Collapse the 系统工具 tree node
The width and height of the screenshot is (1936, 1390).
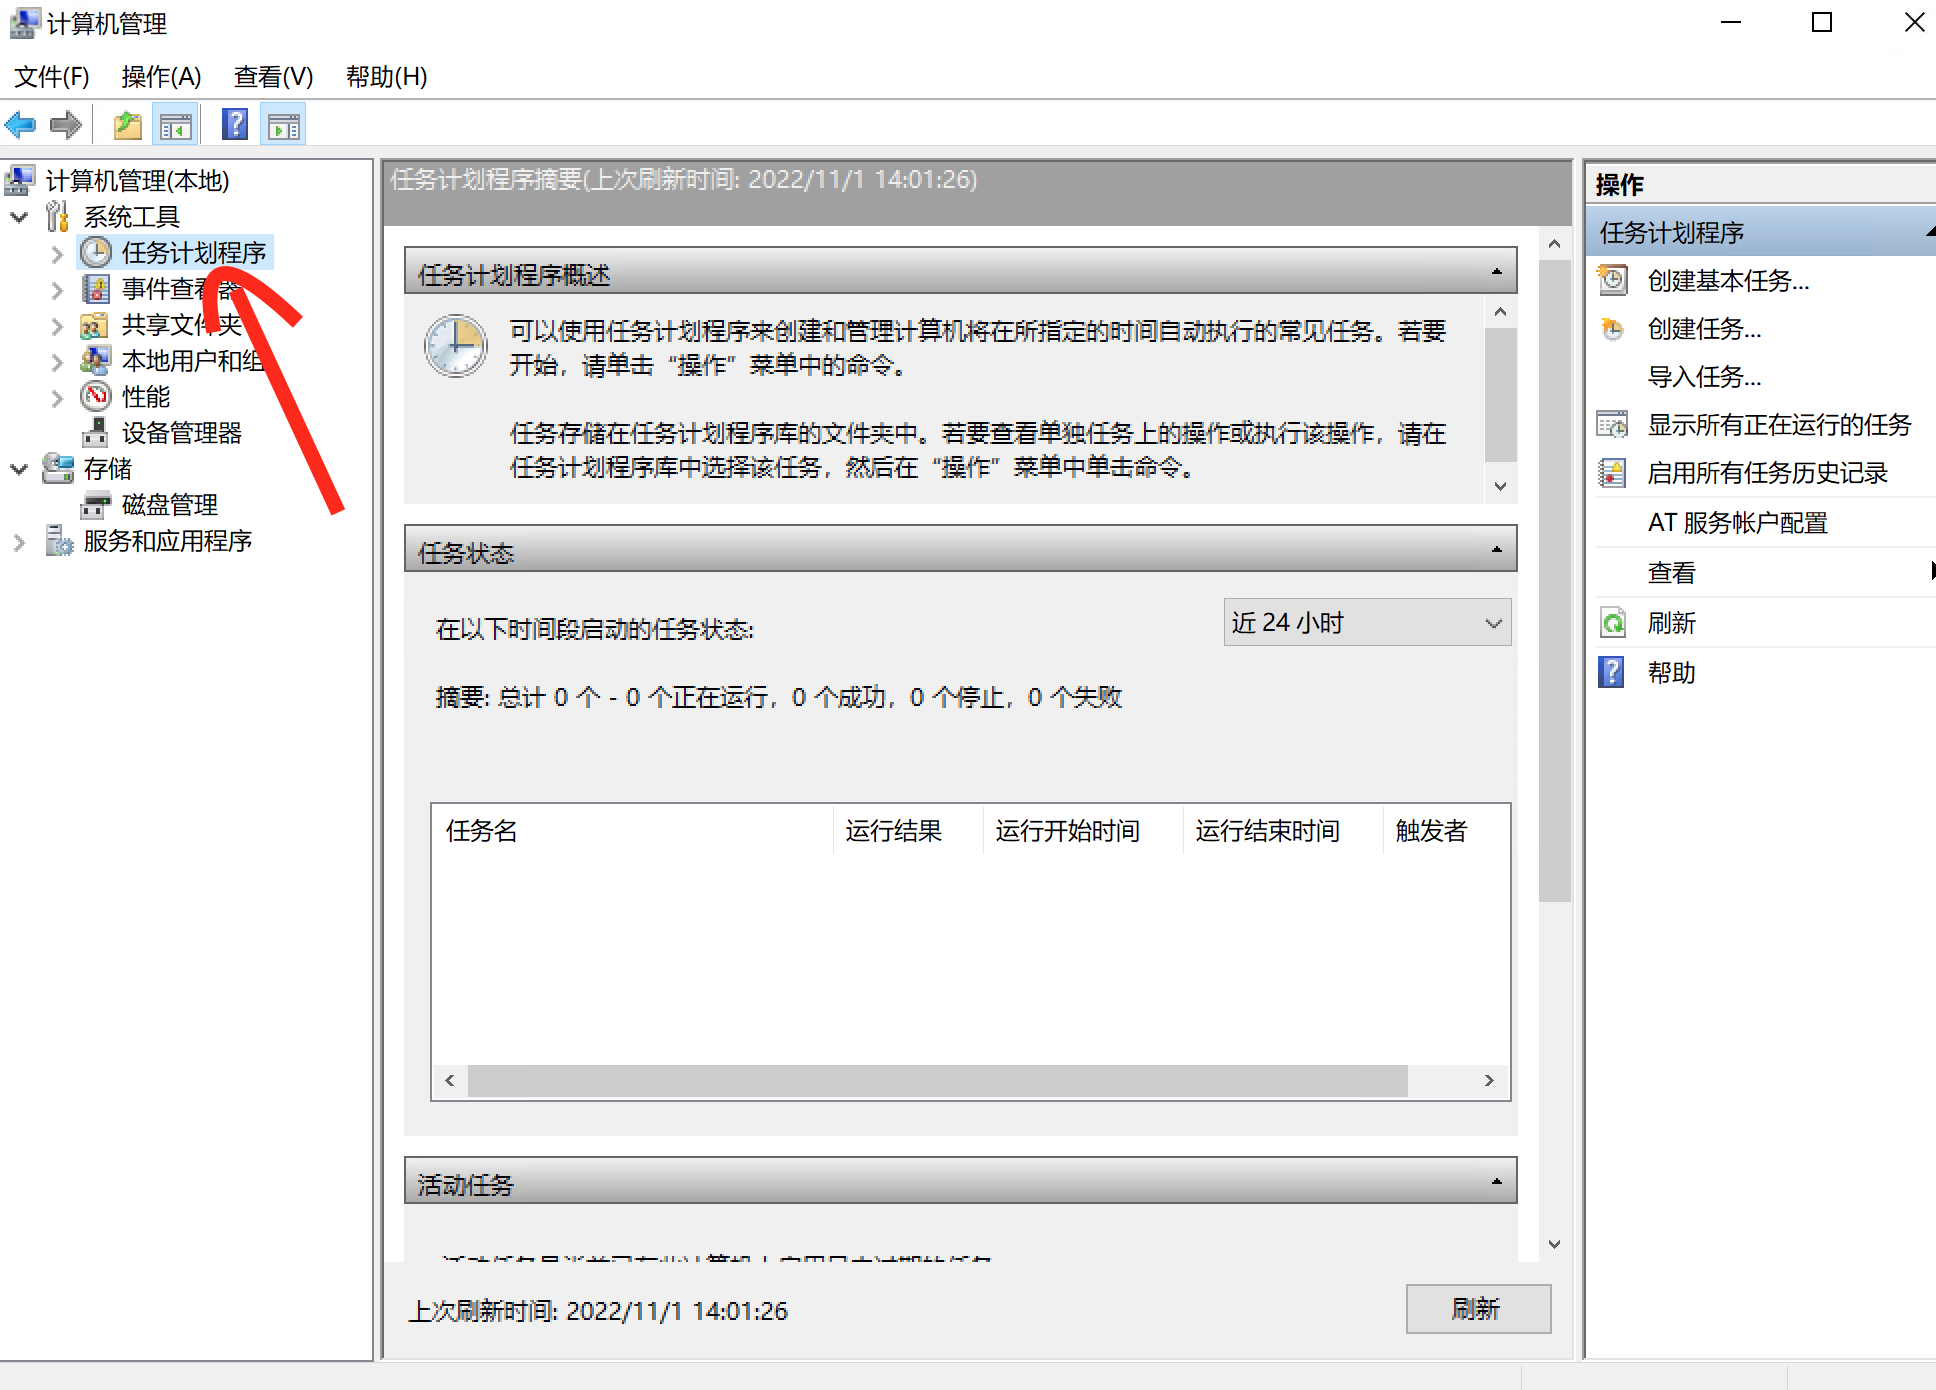pyautogui.click(x=19, y=217)
